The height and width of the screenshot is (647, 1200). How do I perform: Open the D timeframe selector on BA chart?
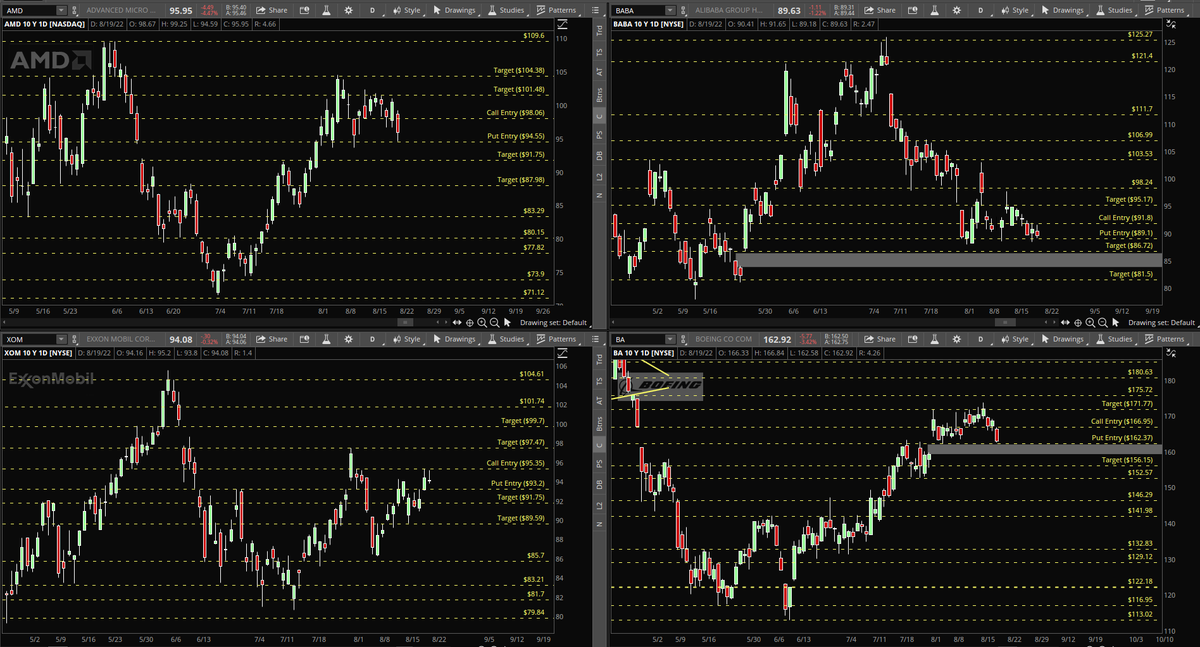click(980, 339)
